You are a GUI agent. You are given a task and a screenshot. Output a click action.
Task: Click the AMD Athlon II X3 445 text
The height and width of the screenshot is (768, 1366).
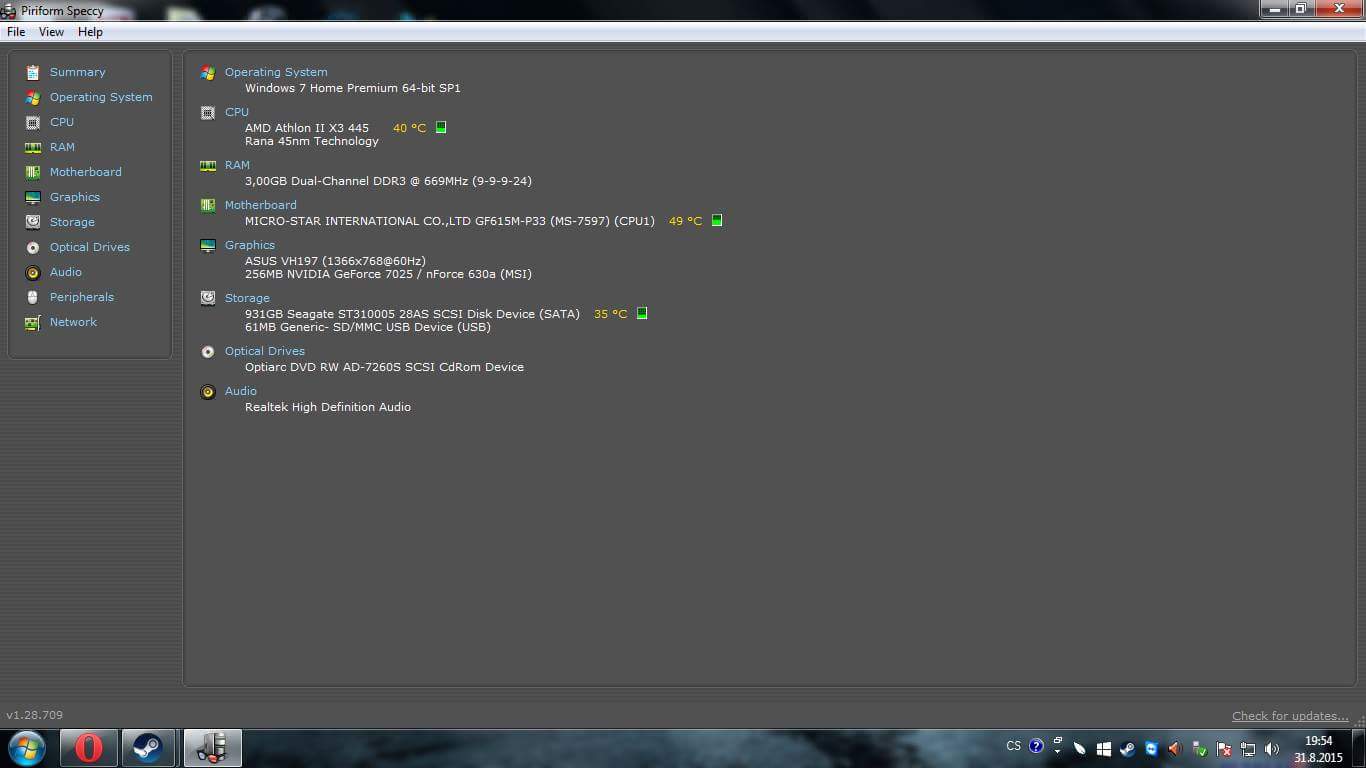point(307,128)
